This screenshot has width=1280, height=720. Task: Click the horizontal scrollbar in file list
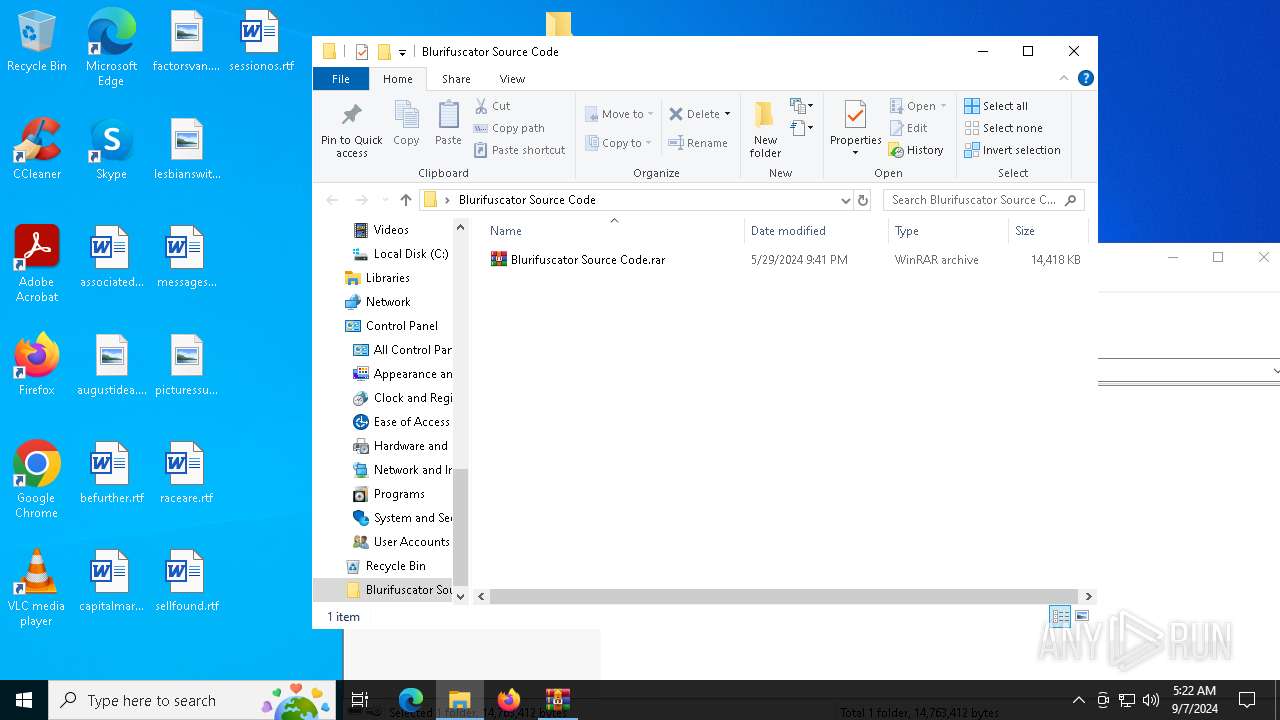click(x=785, y=596)
